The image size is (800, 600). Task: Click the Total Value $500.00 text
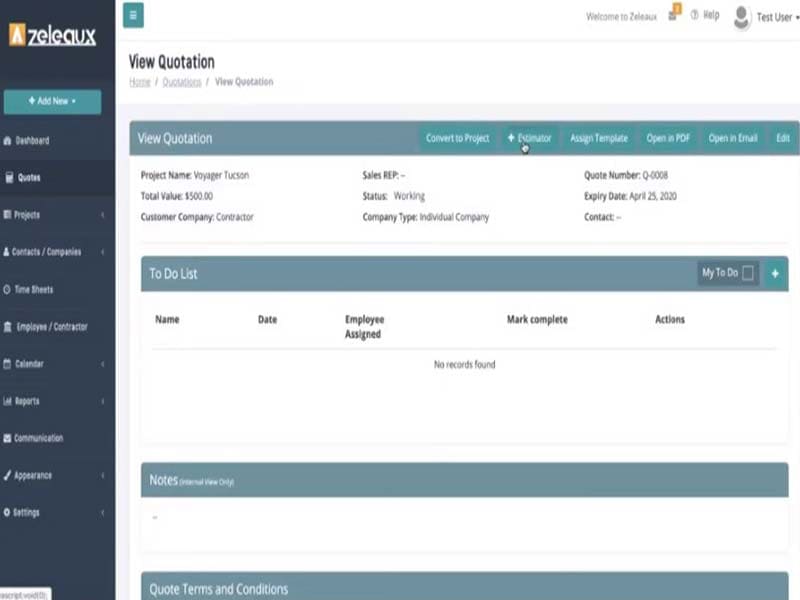(177, 196)
